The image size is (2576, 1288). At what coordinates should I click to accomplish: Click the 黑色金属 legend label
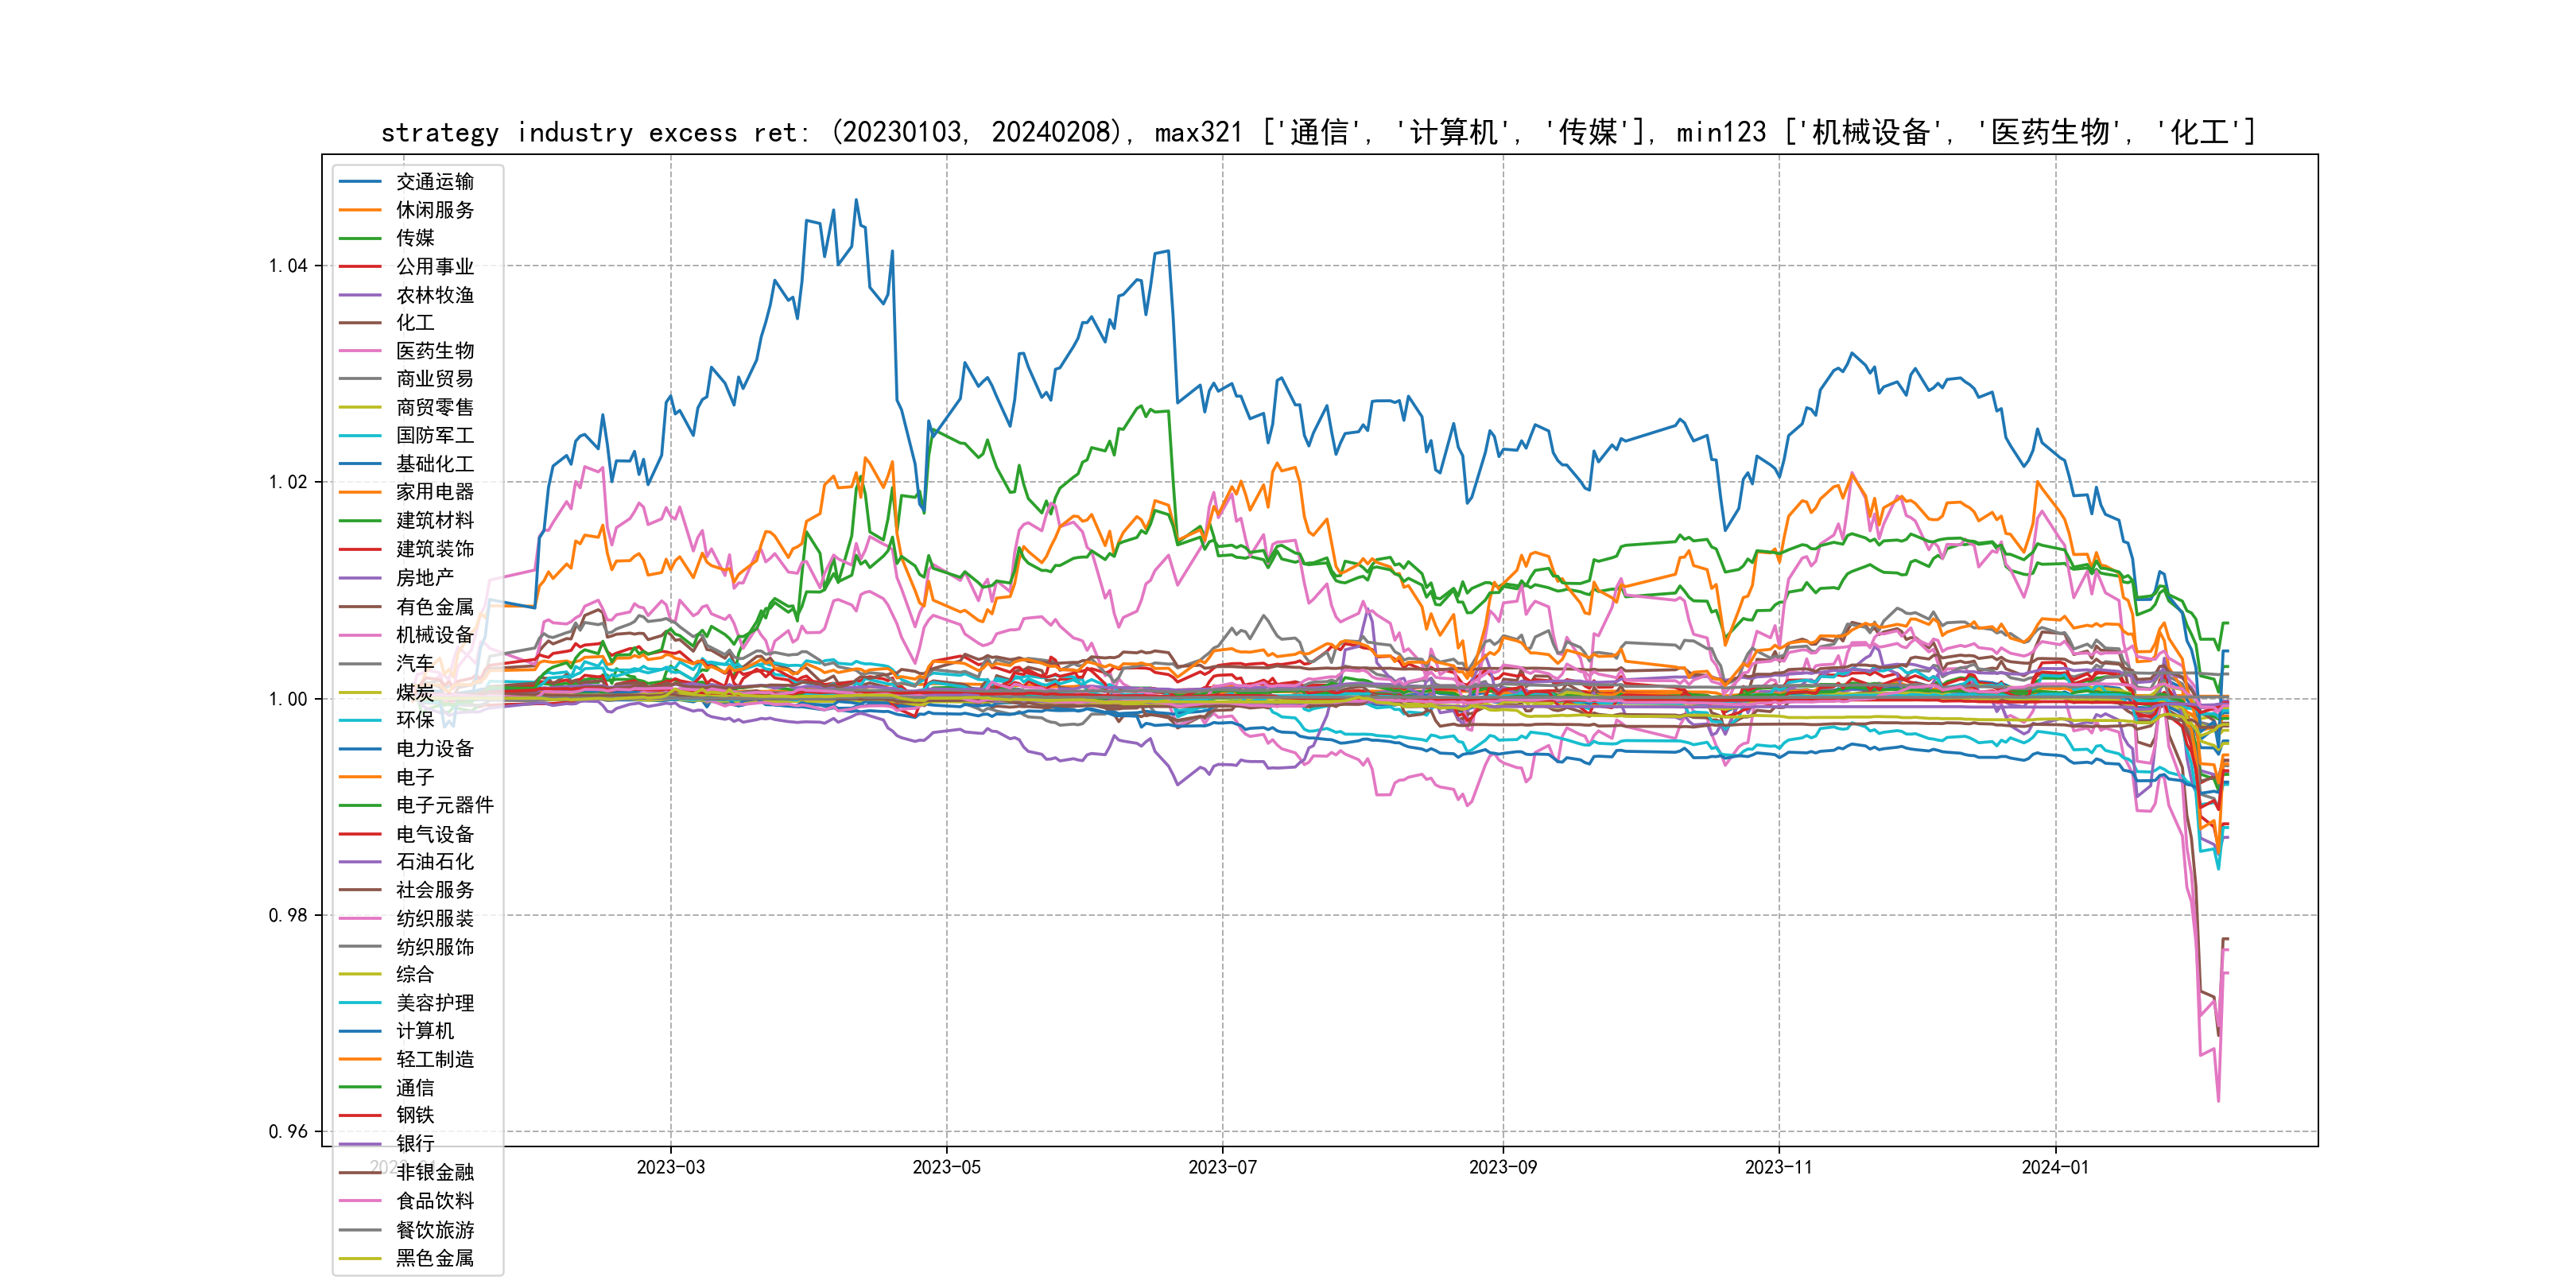point(434,1258)
